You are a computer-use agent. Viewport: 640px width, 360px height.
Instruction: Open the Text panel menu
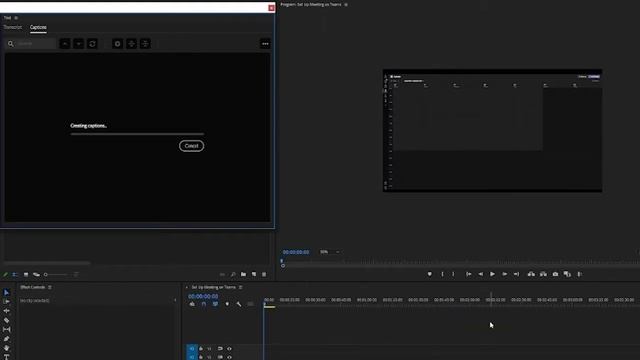16,18
